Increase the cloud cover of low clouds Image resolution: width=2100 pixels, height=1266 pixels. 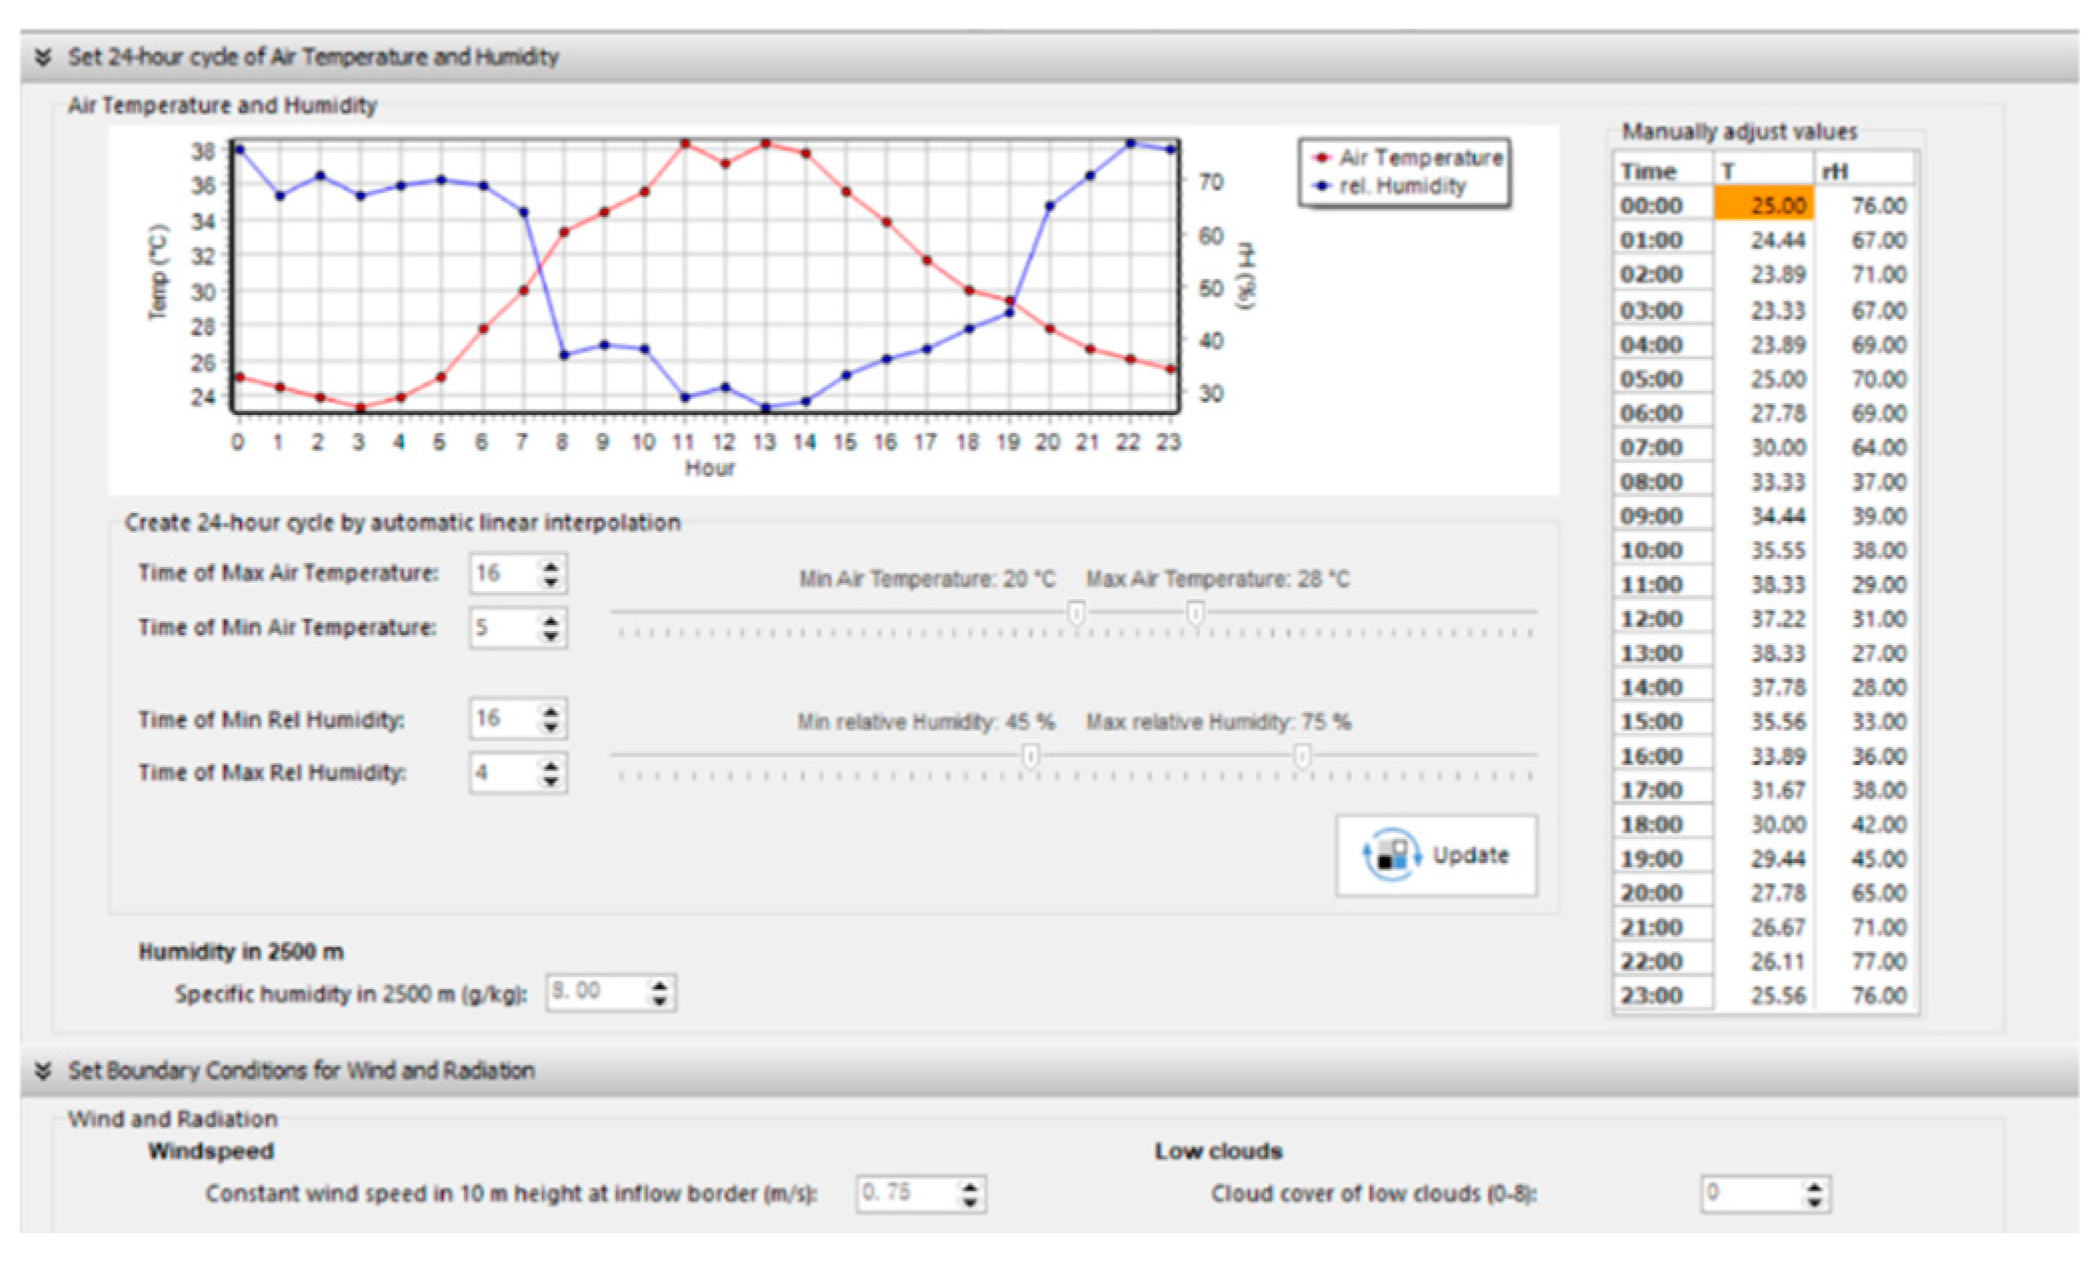1814,1186
